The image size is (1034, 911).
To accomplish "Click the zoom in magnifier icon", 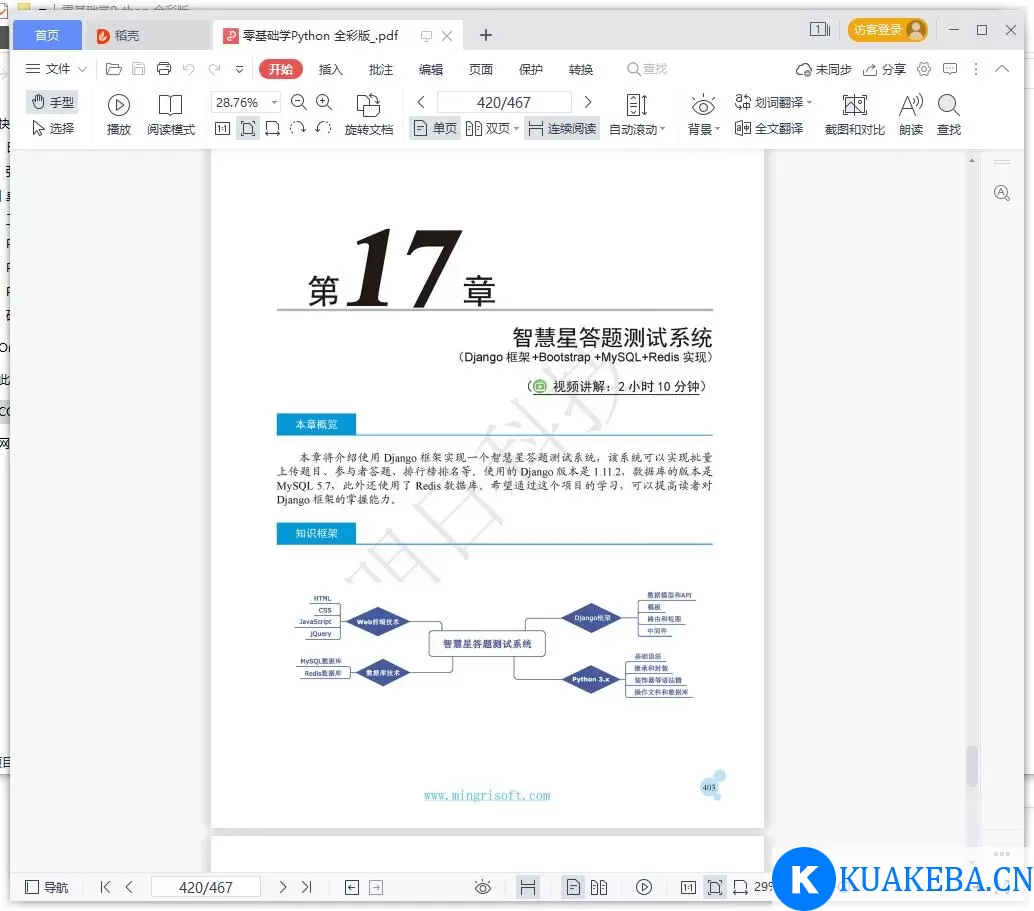I will 324,102.
